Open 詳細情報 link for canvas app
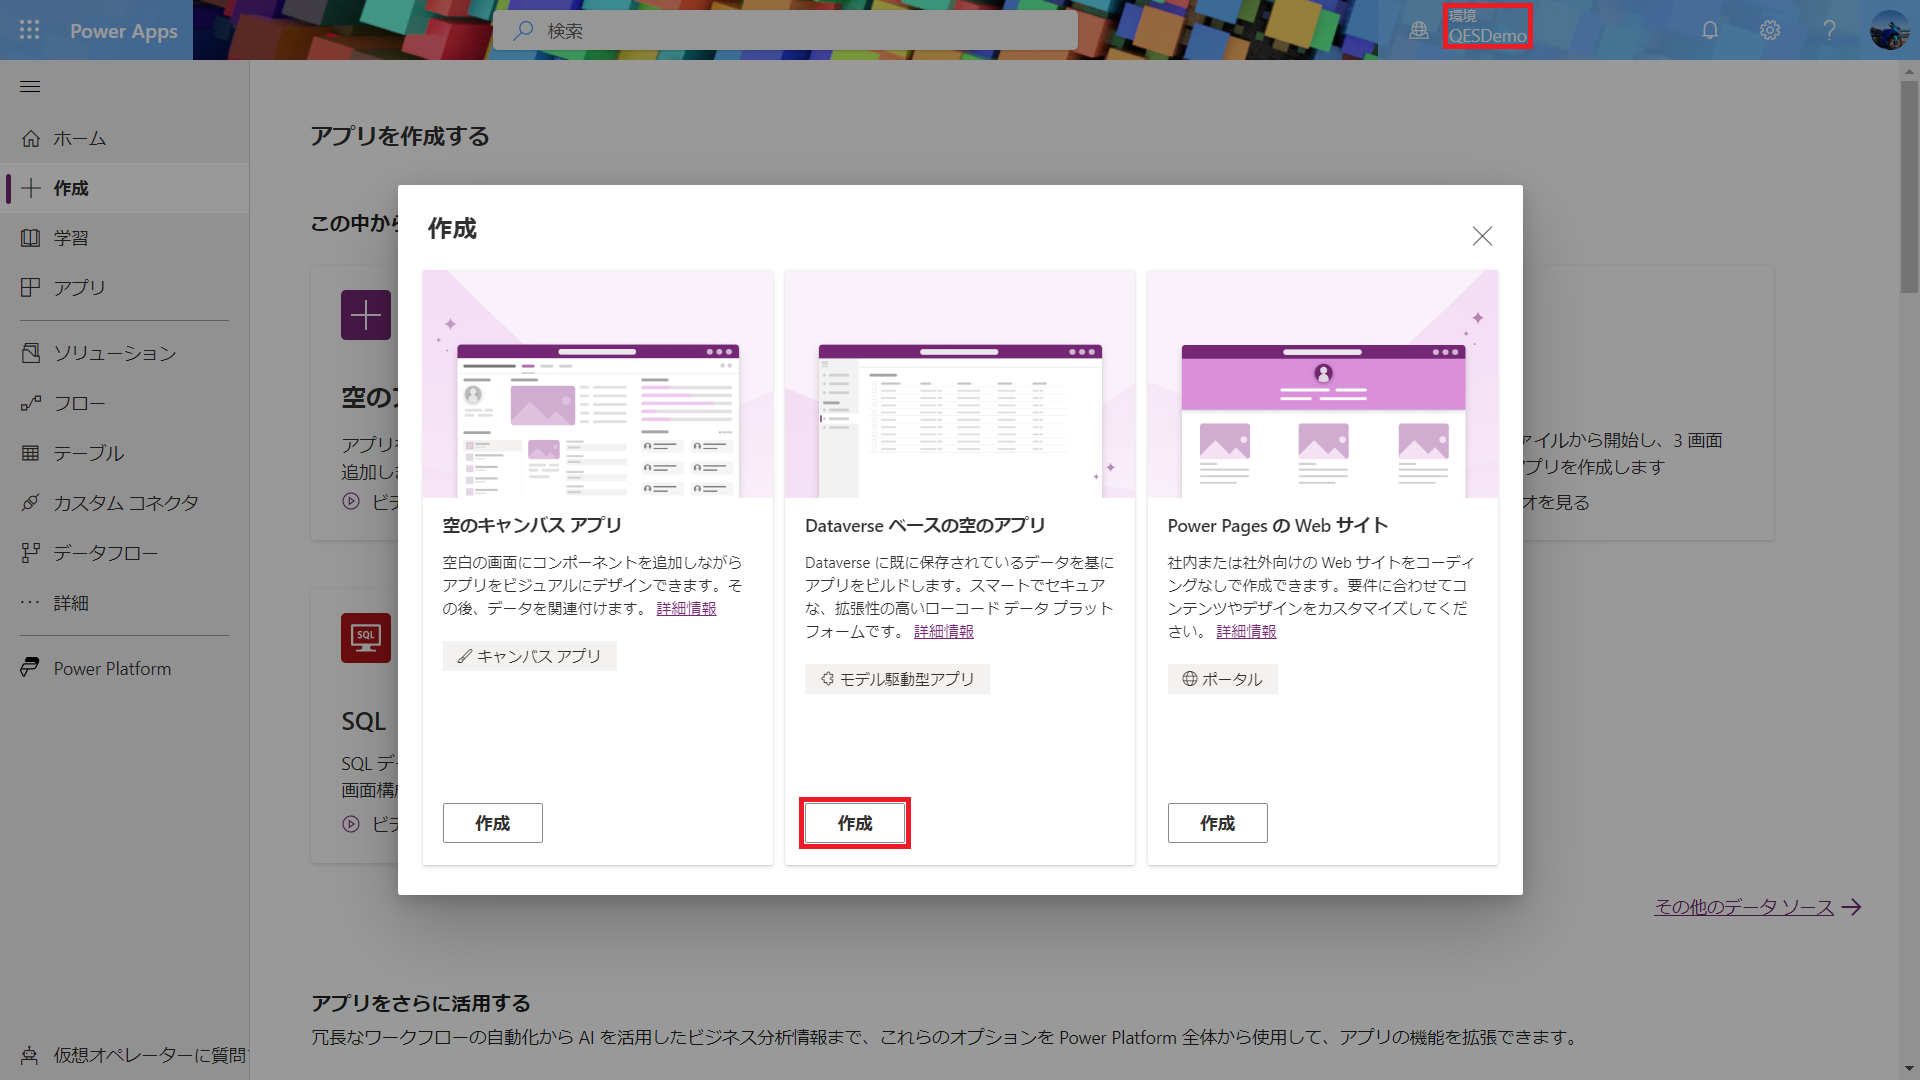This screenshot has width=1920, height=1080. (686, 608)
